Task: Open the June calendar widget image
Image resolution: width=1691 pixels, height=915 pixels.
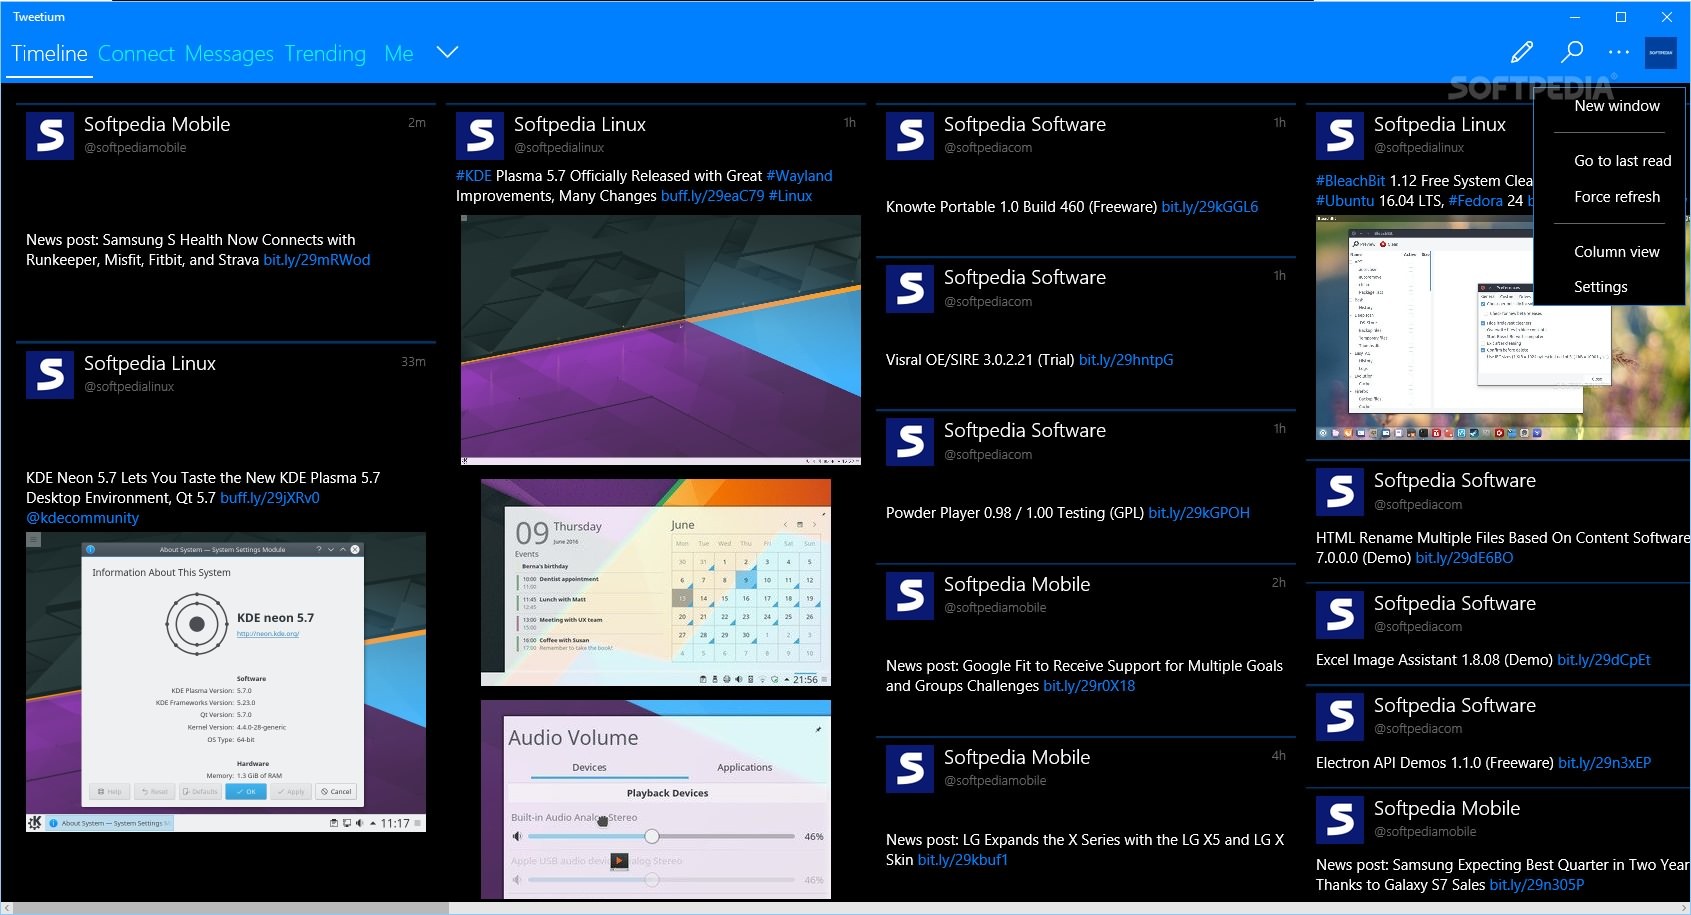Action: [656, 583]
